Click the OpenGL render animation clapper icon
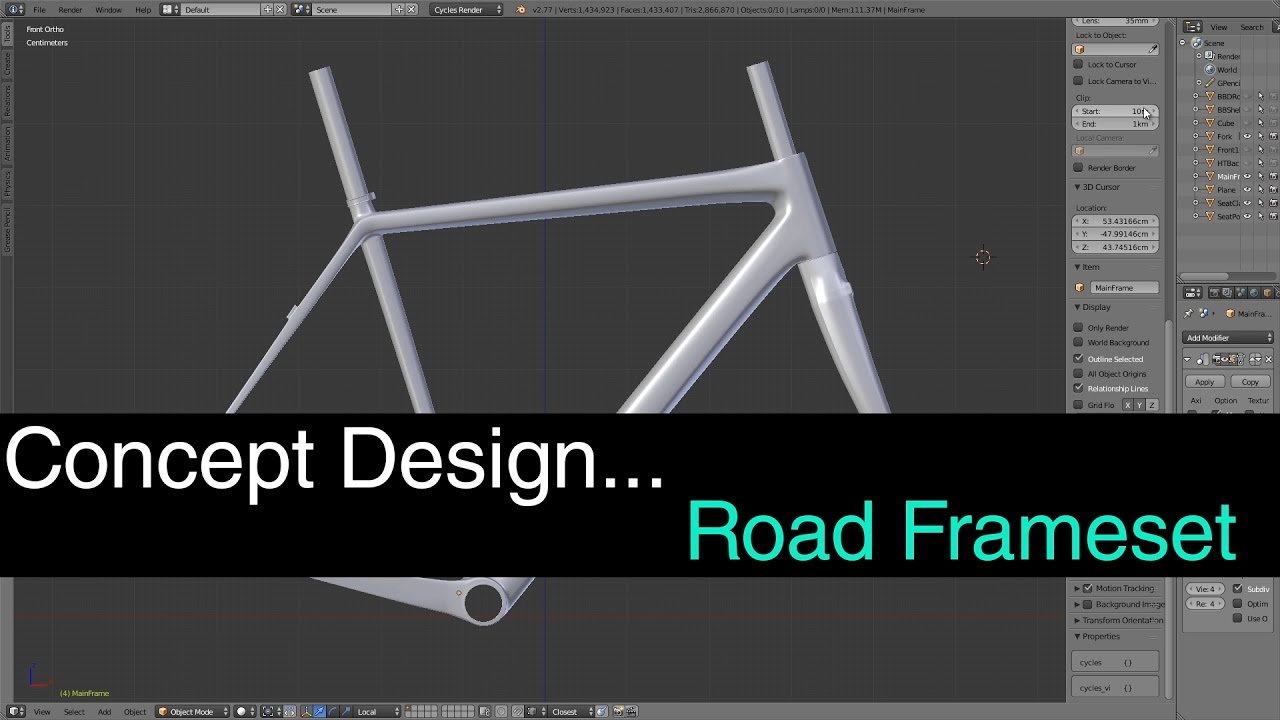This screenshot has width=1280, height=720. click(631, 711)
